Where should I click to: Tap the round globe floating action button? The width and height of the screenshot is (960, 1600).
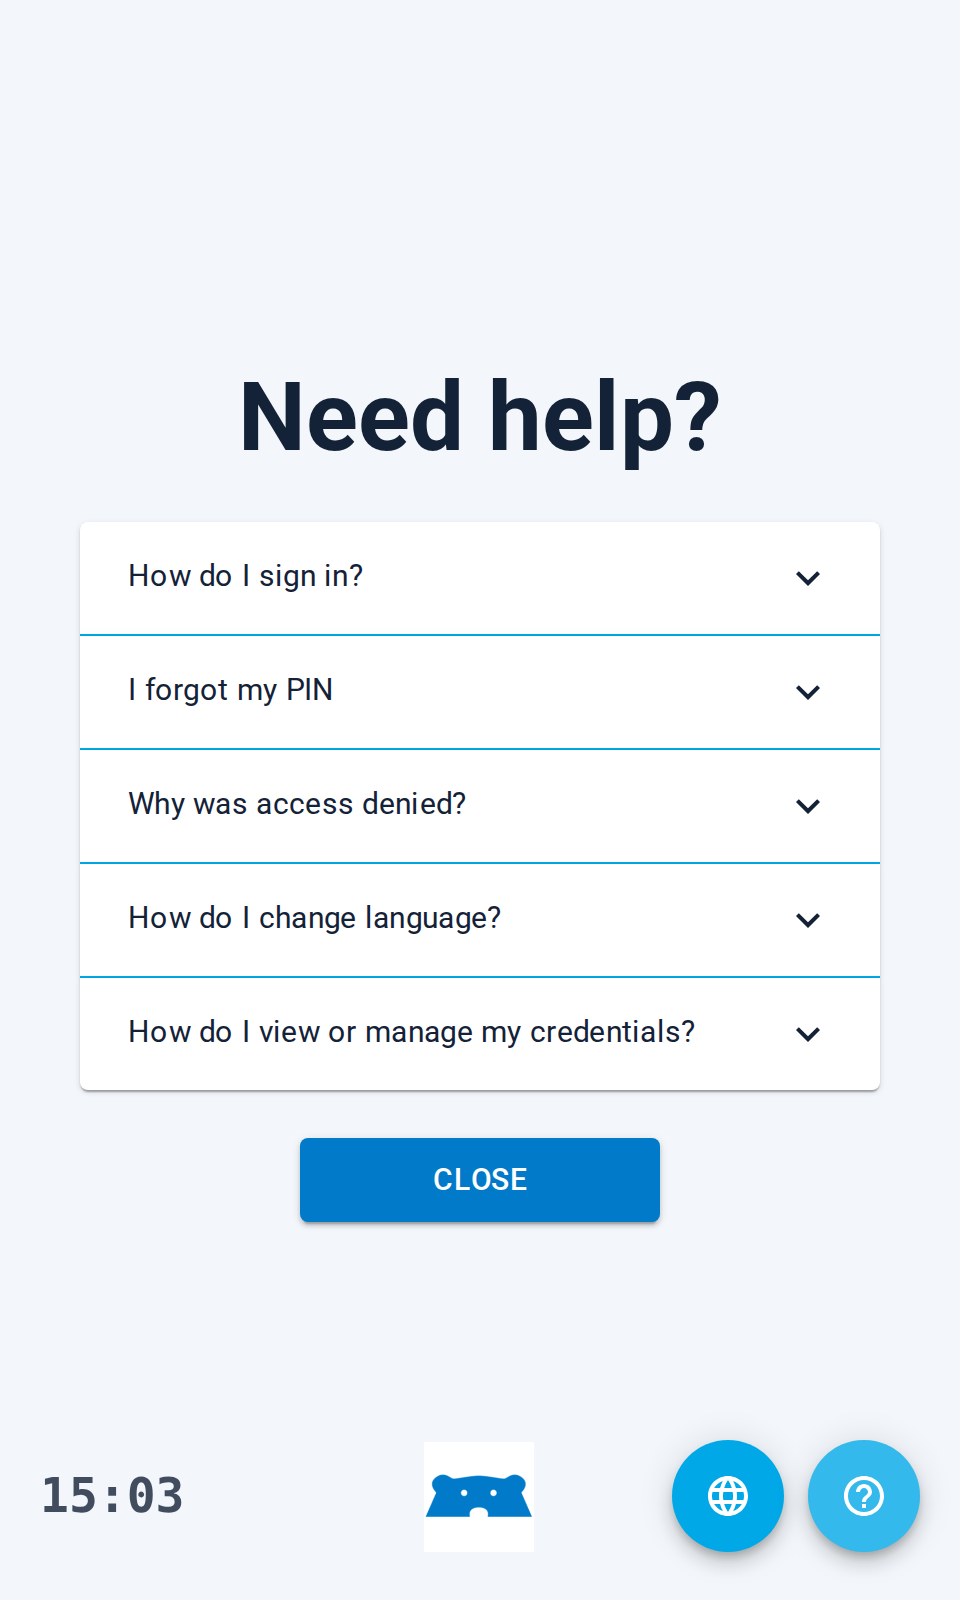[728, 1496]
